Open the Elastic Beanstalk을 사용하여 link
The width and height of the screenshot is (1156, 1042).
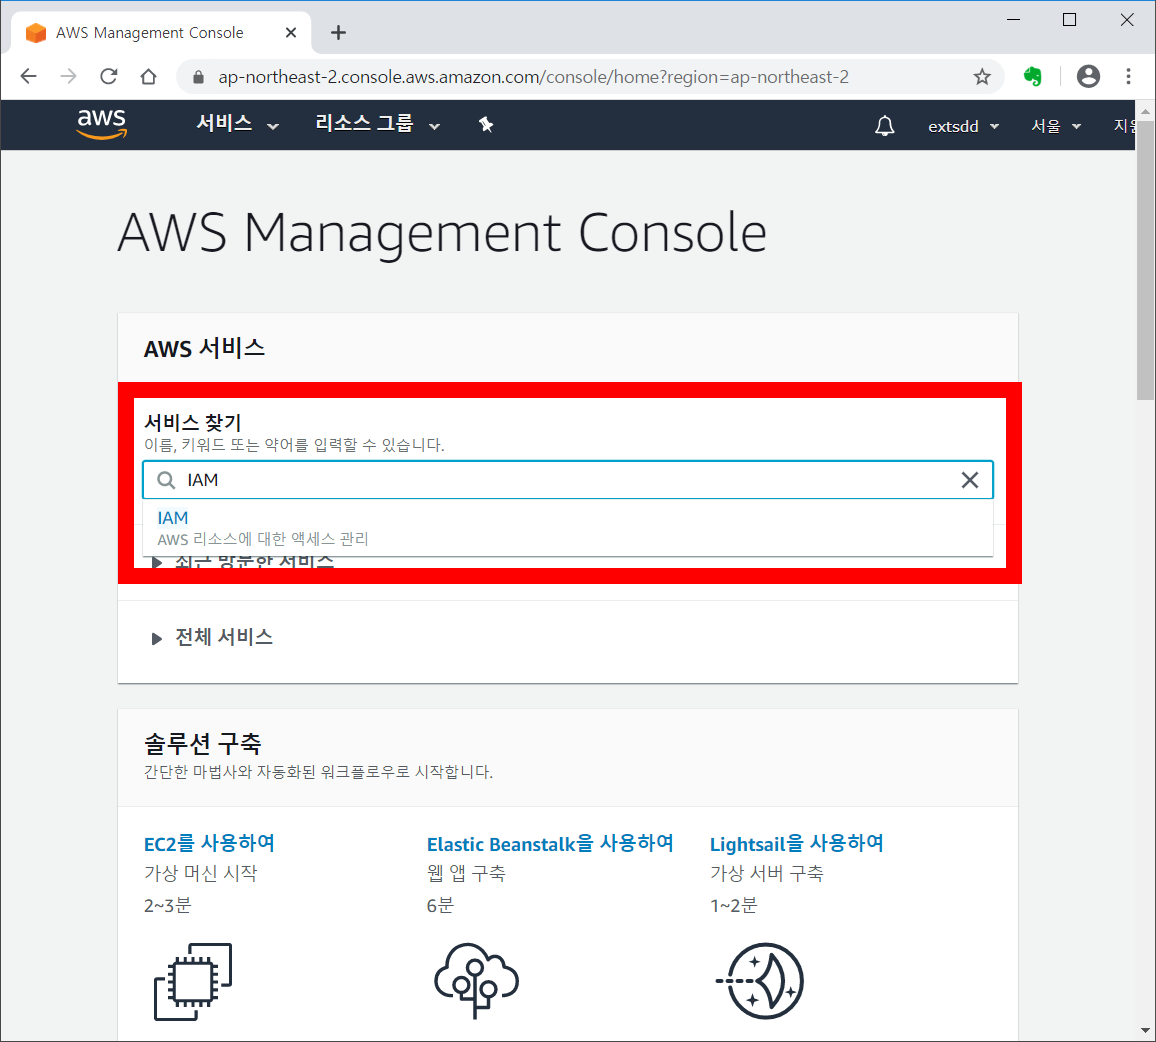pyautogui.click(x=550, y=843)
